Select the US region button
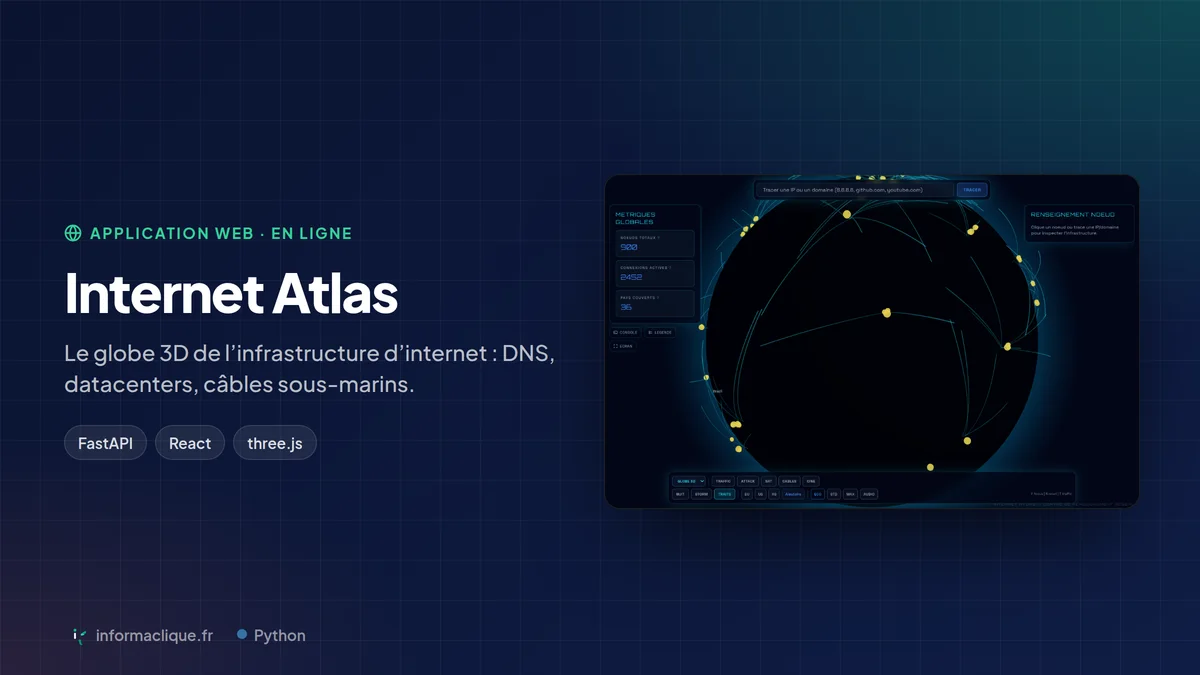 tap(760, 494)
